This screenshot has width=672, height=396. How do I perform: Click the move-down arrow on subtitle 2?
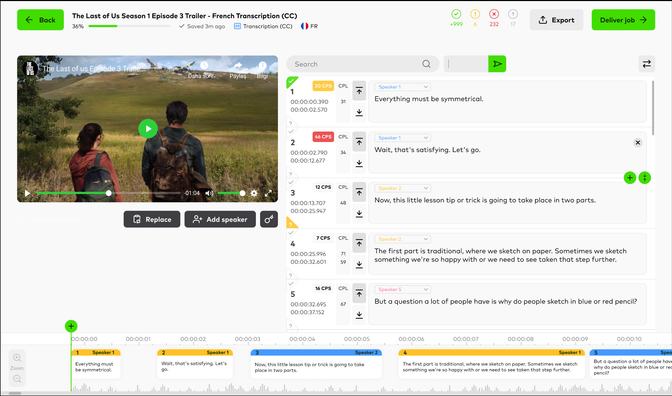point(359,164)
